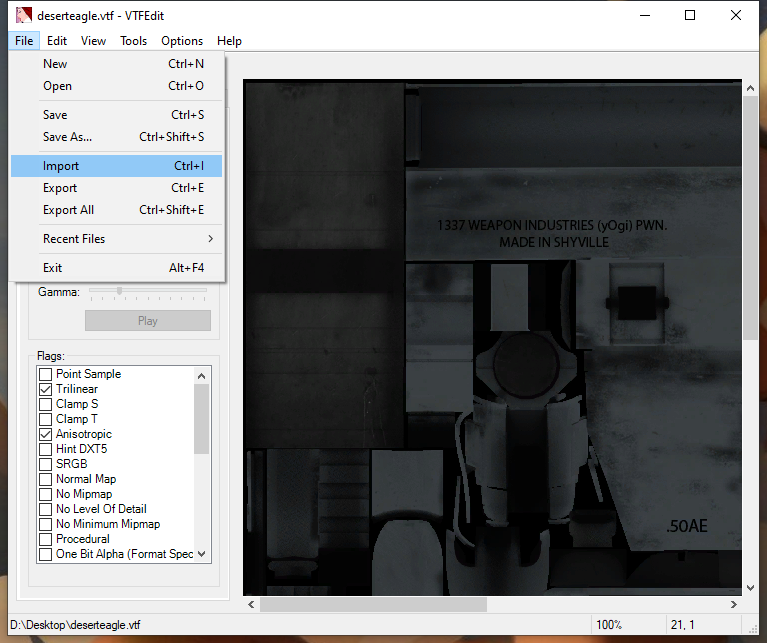Screen dimensions: 767x643
Task: Select Save As... menu entry
Action: point(116,137)
